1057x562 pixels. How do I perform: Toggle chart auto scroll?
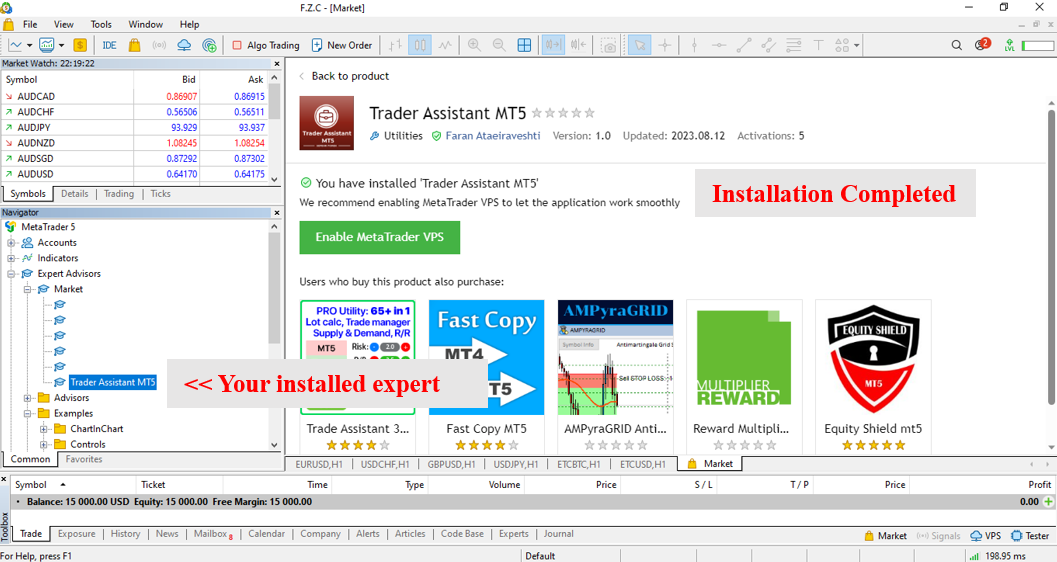553,45
